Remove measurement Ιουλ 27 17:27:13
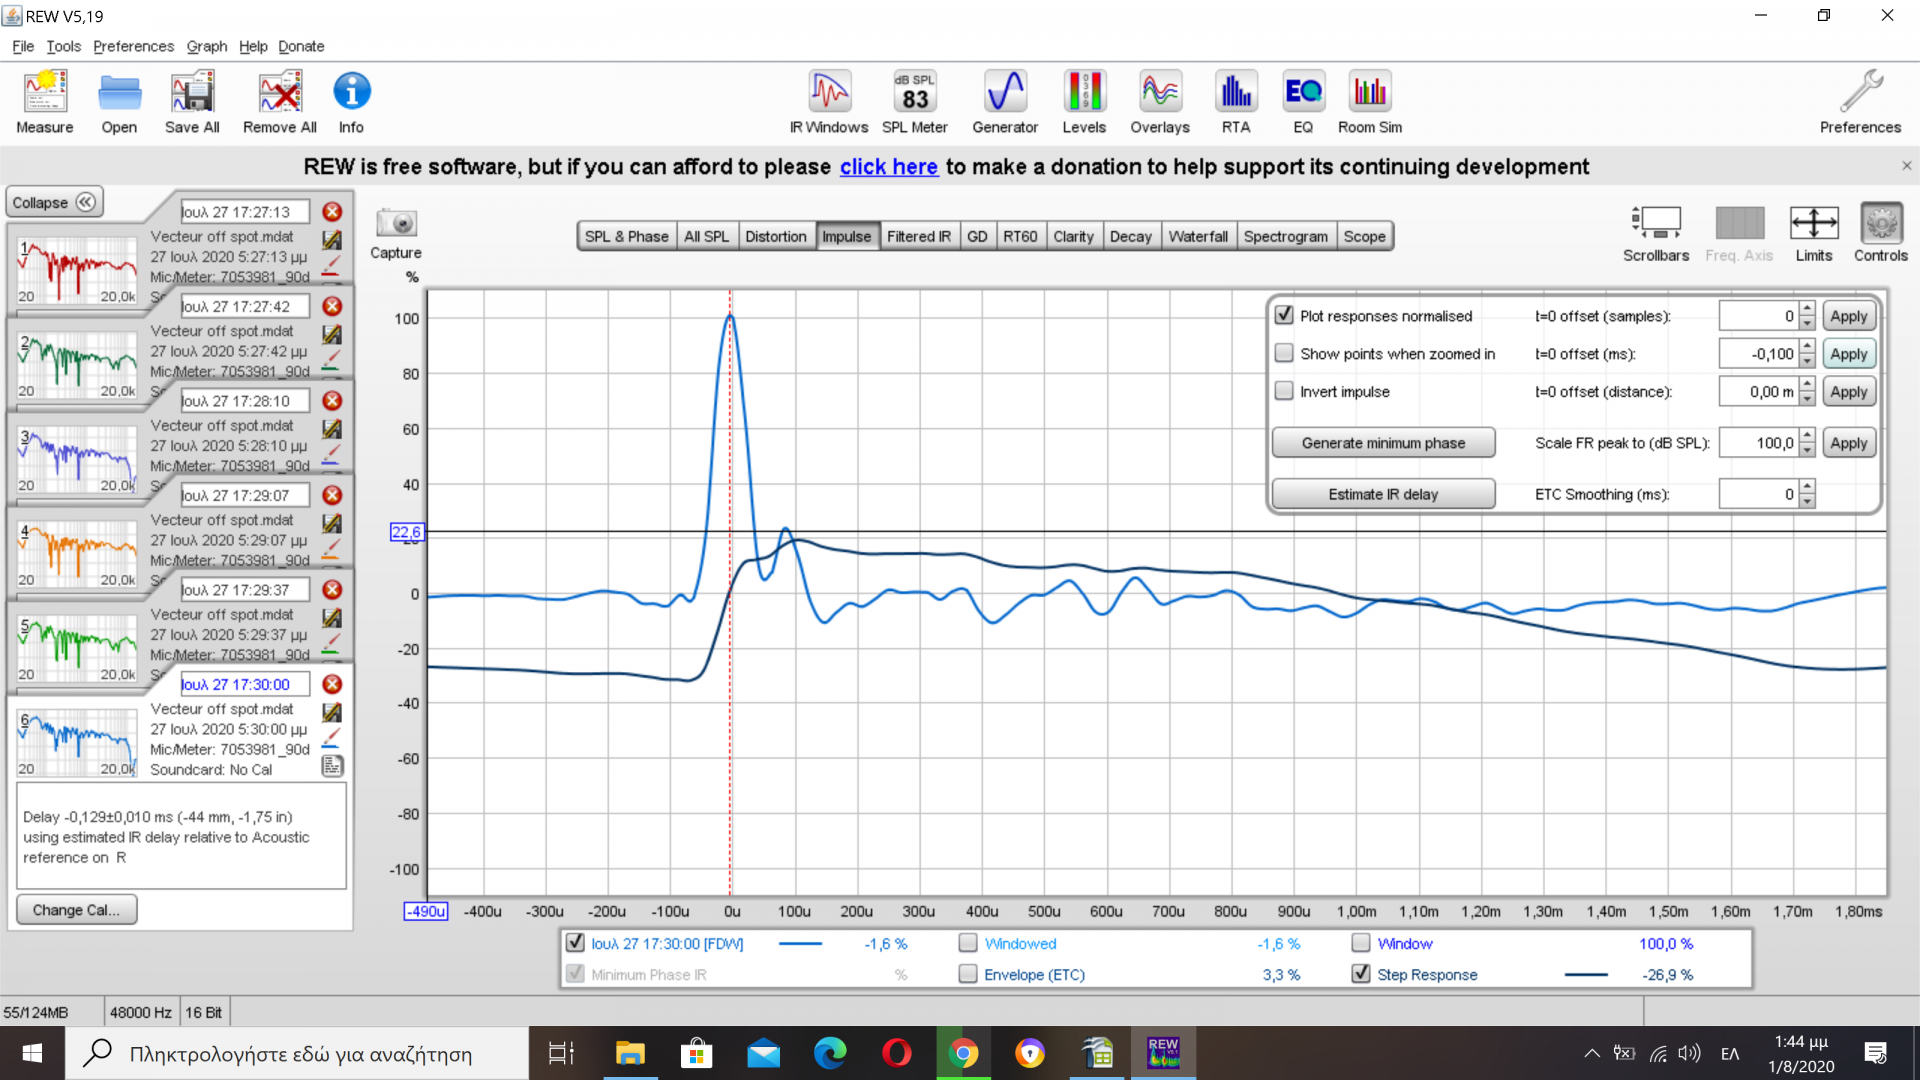Viewport: 1920px width, 1080px height. coord(333,212)
